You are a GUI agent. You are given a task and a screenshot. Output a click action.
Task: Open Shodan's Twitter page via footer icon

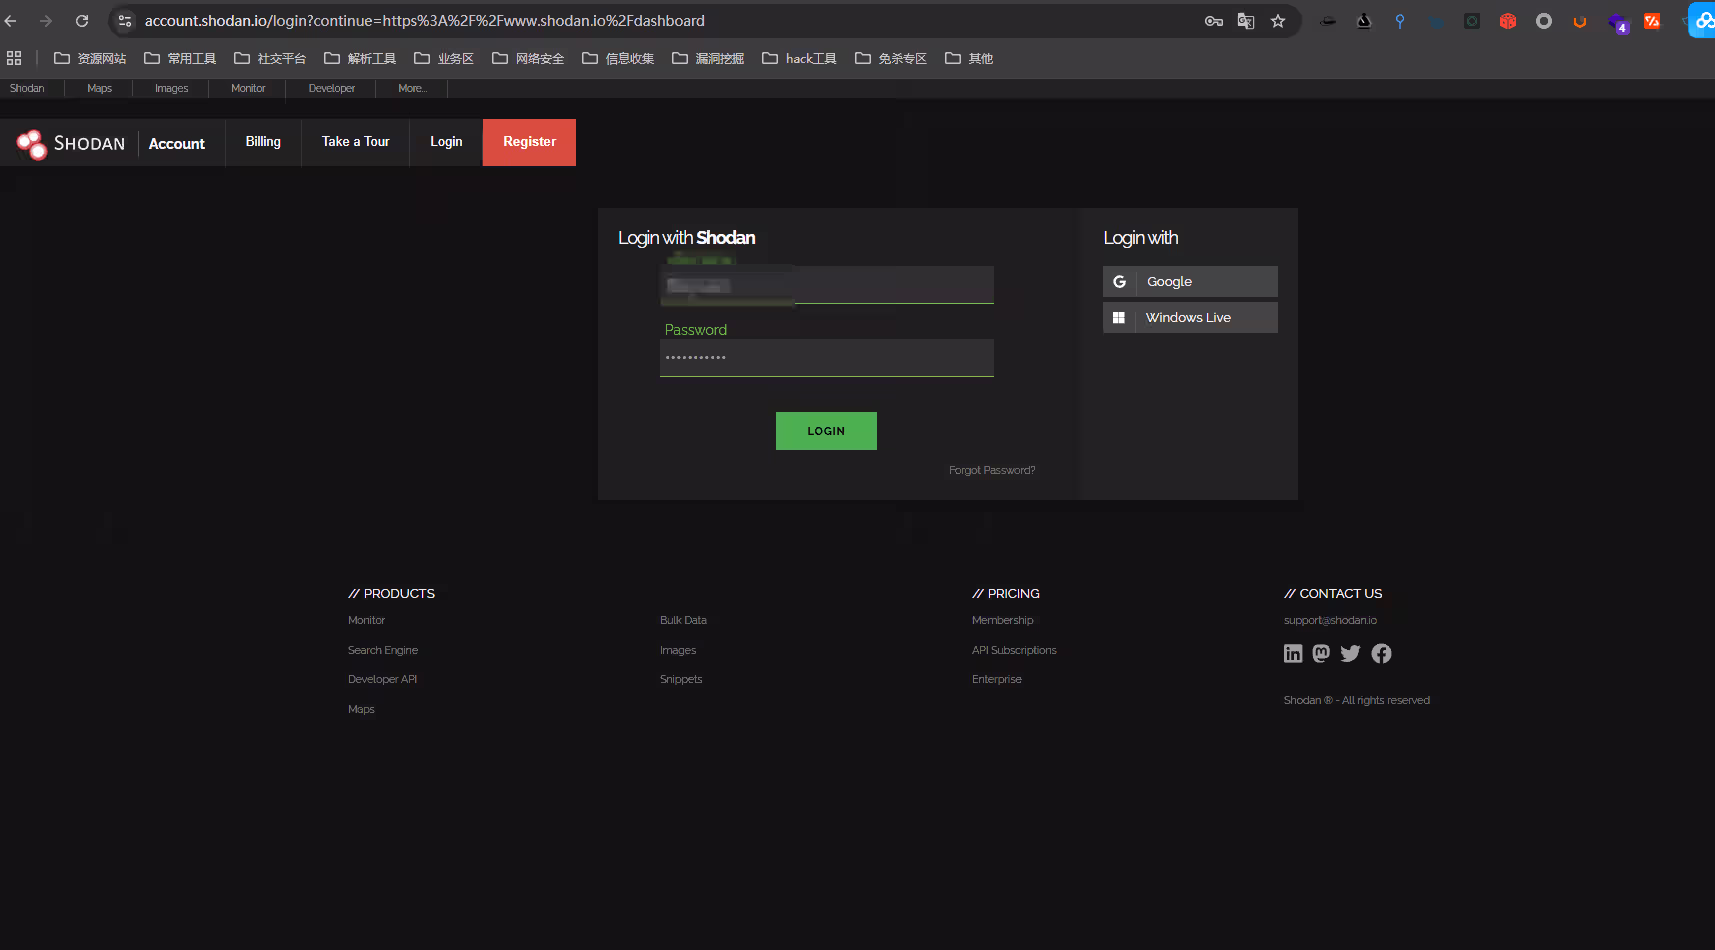pyautogui.click(x=1350, y=653)
